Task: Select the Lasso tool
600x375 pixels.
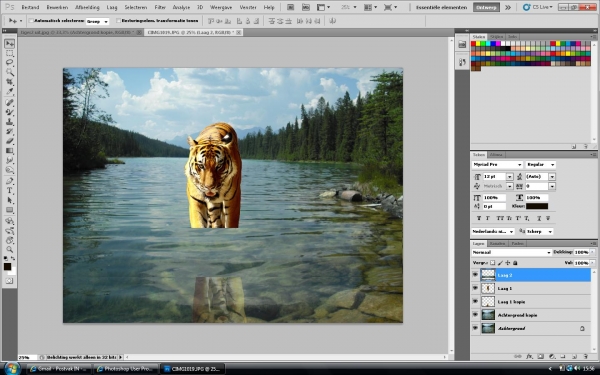Action: click(x=10, y=62)
